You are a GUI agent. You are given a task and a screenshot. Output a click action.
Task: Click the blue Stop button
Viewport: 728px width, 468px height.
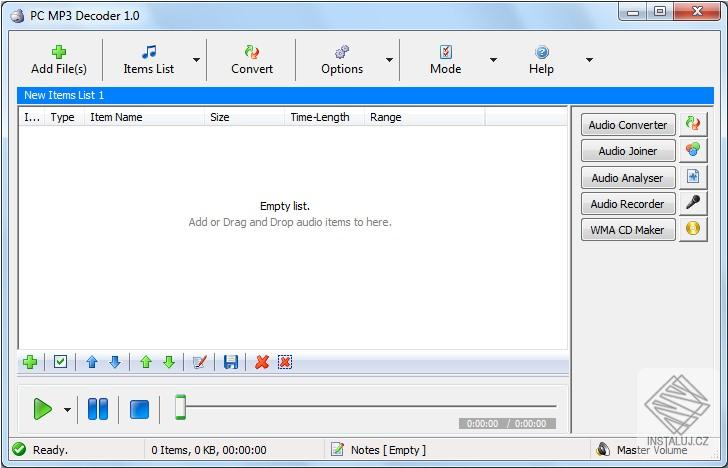click(x=139, y=410)
